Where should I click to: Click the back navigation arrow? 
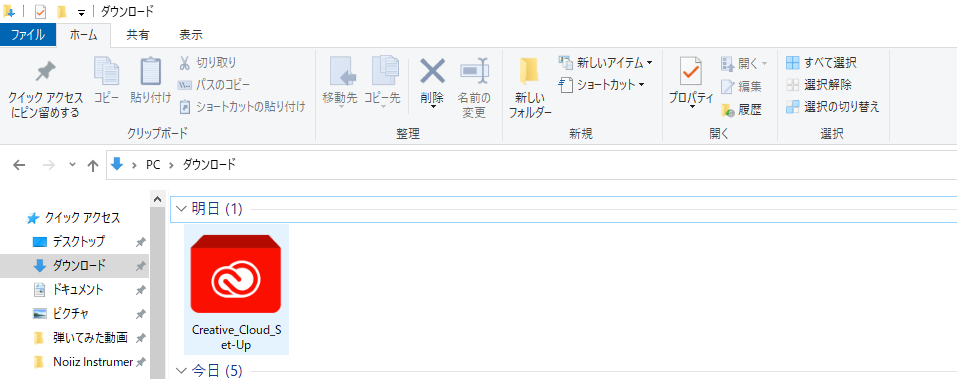tap(20, 165)
